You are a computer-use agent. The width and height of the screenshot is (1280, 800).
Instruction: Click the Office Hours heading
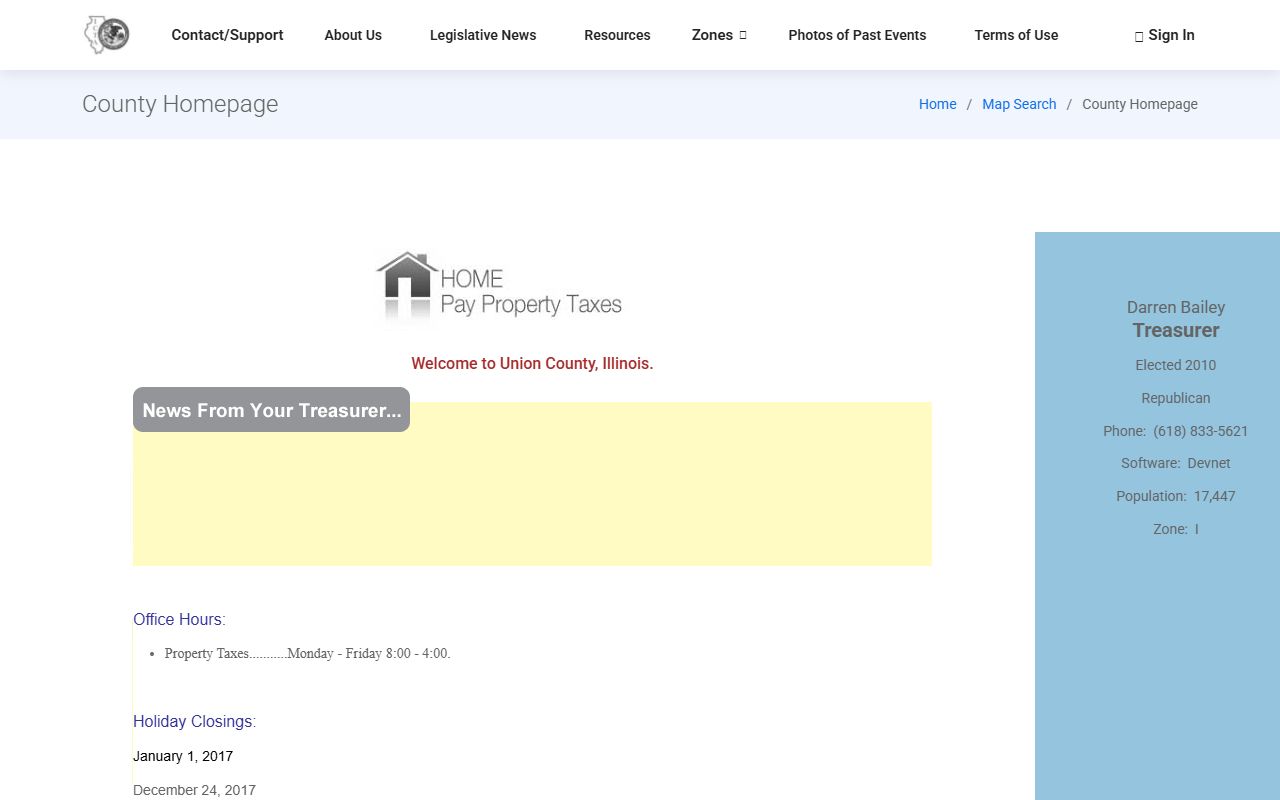coord(179,620)
